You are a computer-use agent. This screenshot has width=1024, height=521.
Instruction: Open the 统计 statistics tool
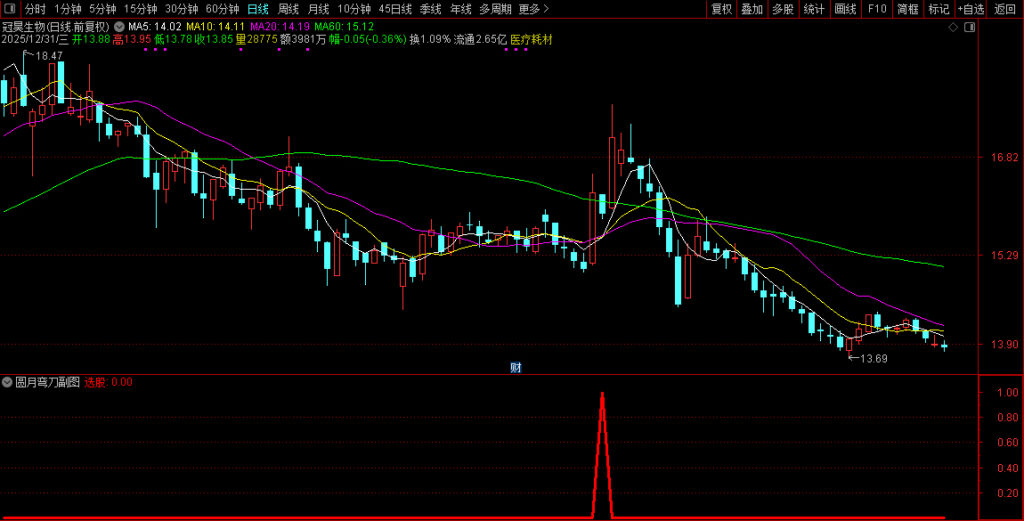point(814,9)
